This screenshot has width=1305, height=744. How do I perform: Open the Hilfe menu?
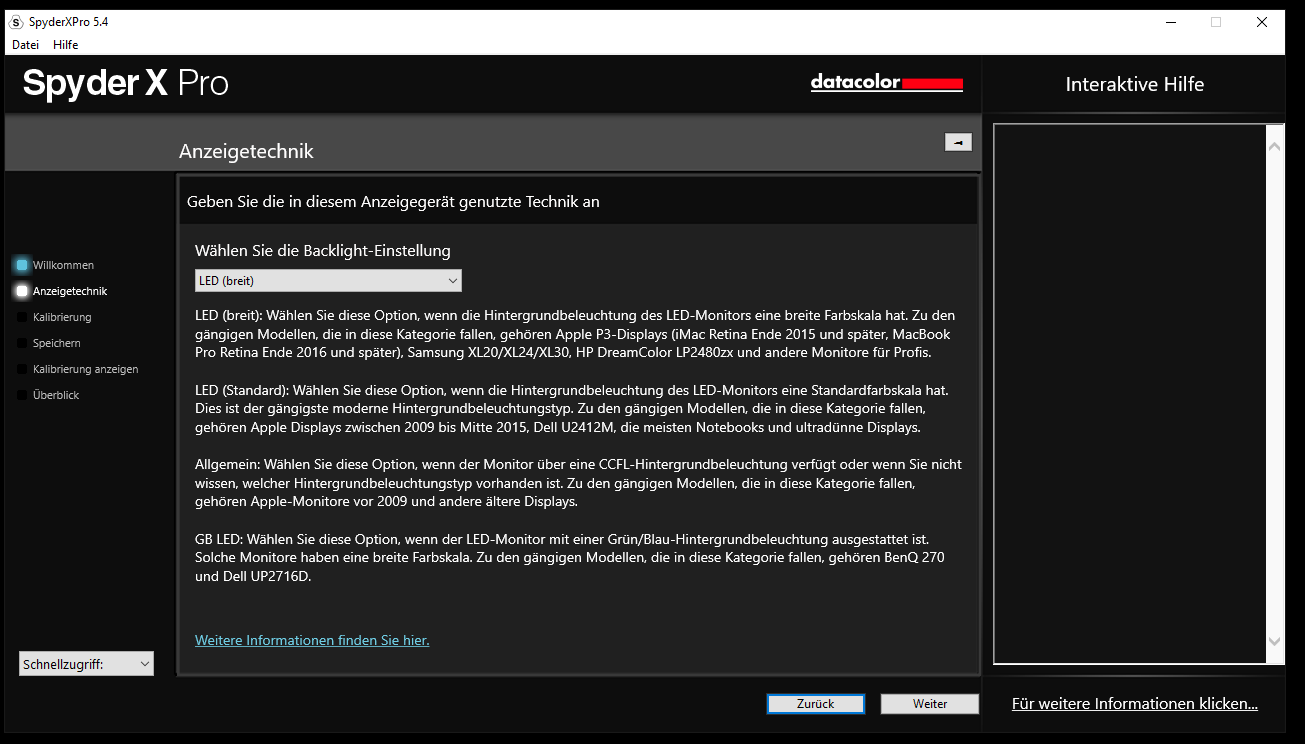coord(66,44)
